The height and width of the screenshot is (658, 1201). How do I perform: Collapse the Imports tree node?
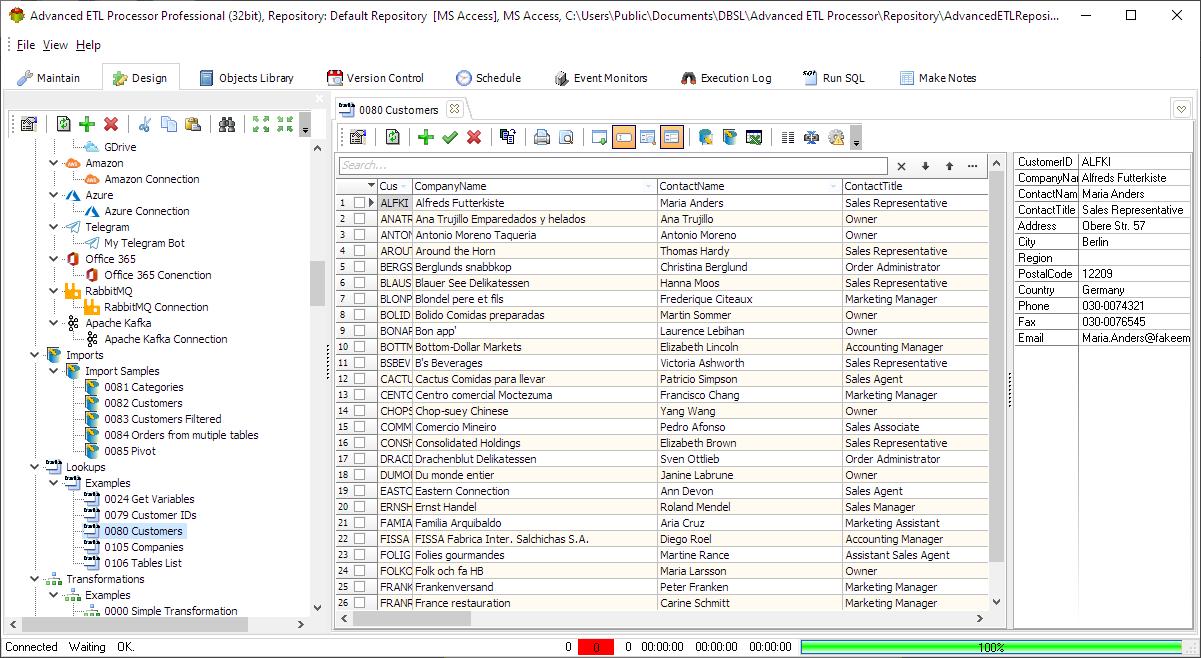[x=35, y=355]
